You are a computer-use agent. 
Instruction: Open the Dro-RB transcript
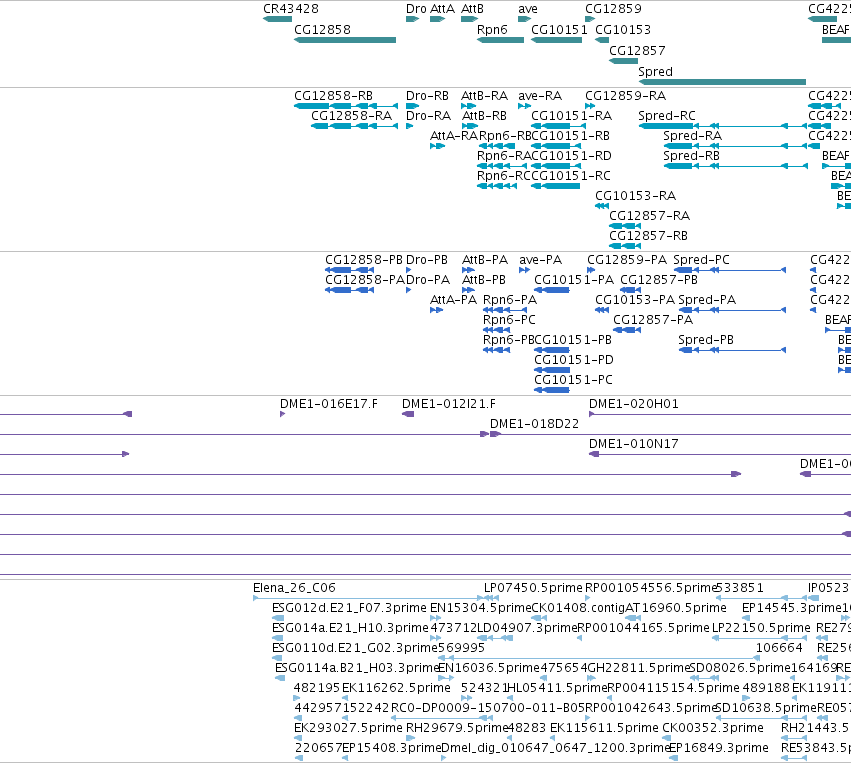(x=412, y=106)
